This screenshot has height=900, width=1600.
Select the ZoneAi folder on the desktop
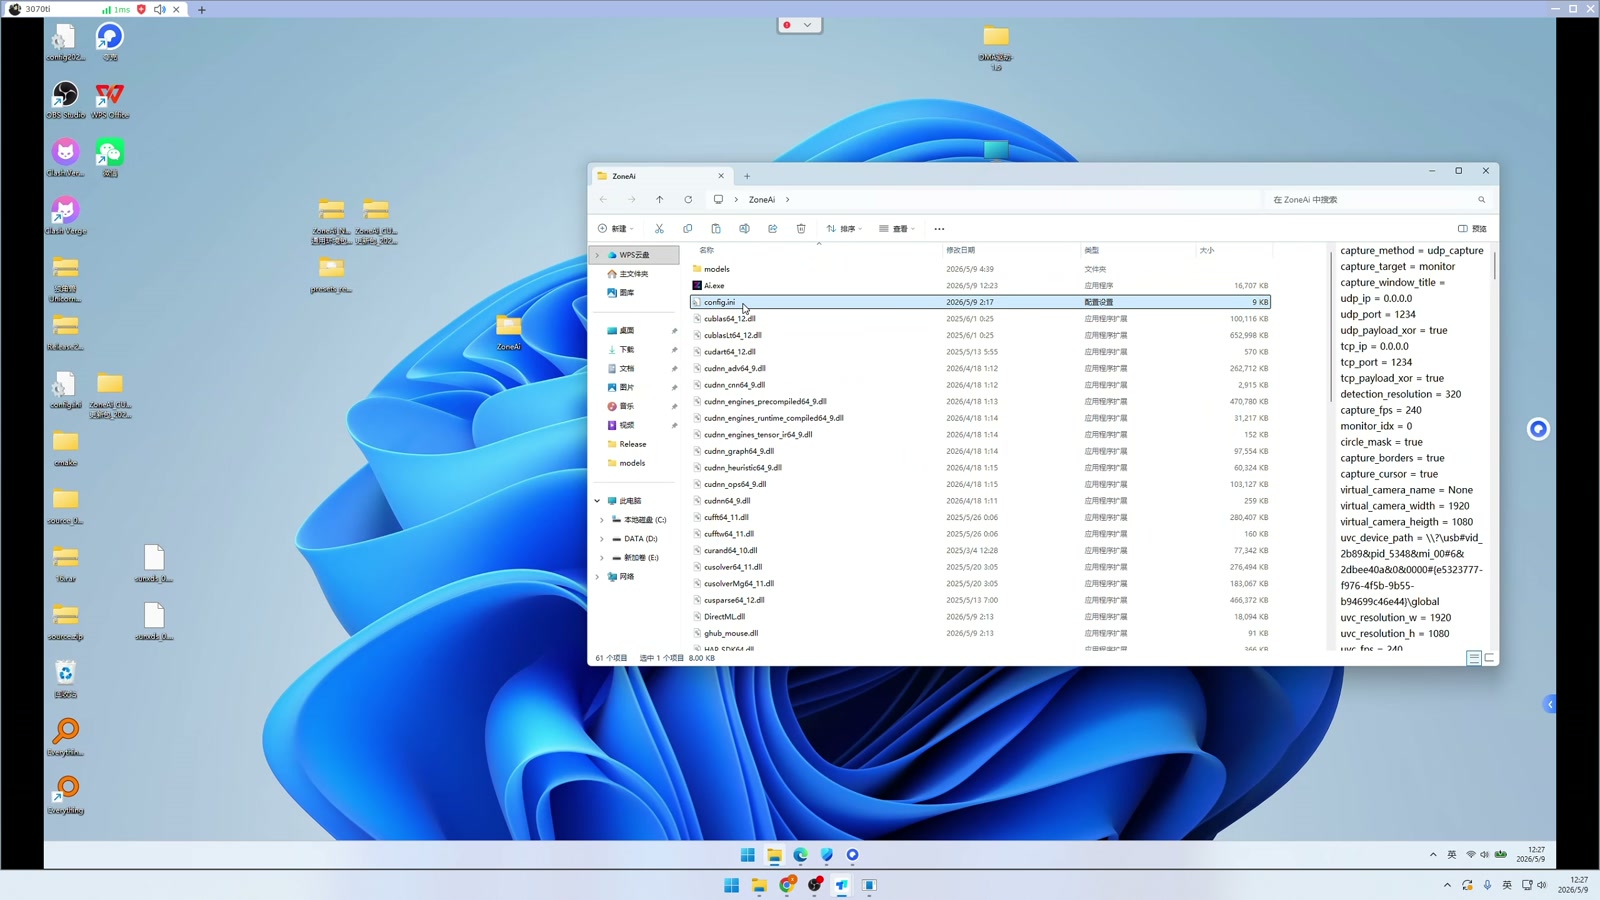tap(509, 332)
